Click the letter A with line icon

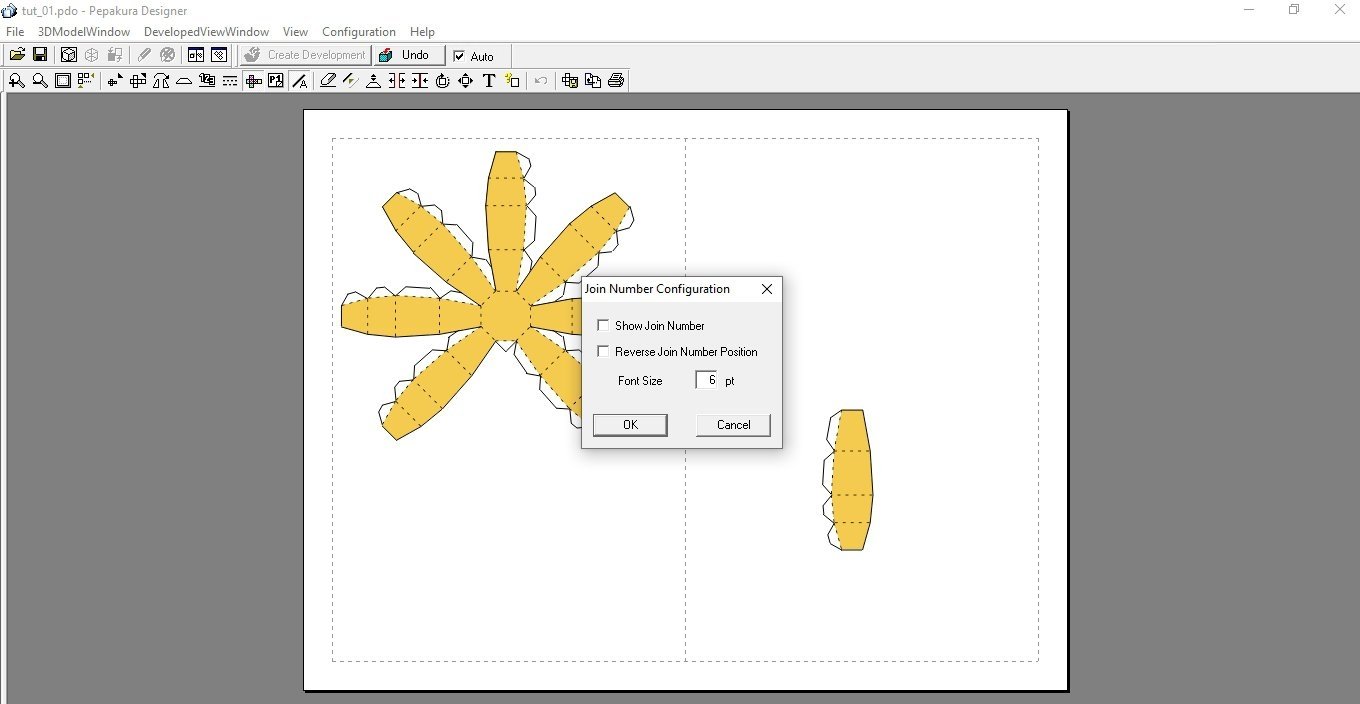pyautogui.click(x=299, y=81)
